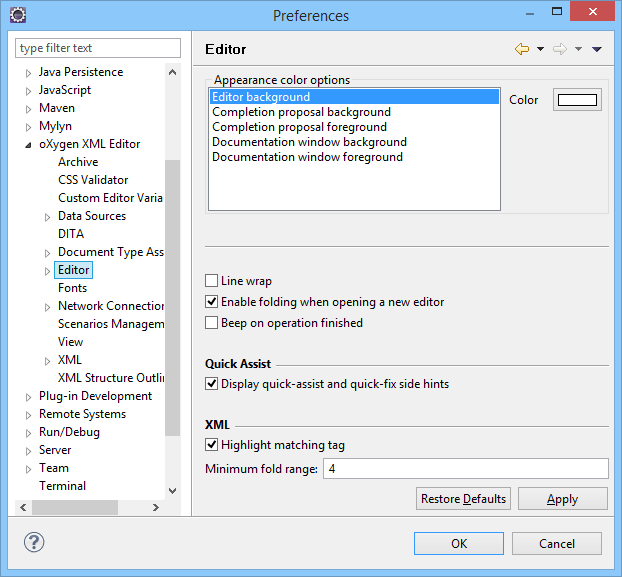Select CSS Validator in preferences tree
Screen dimensions: 622x577
point(93,180)
